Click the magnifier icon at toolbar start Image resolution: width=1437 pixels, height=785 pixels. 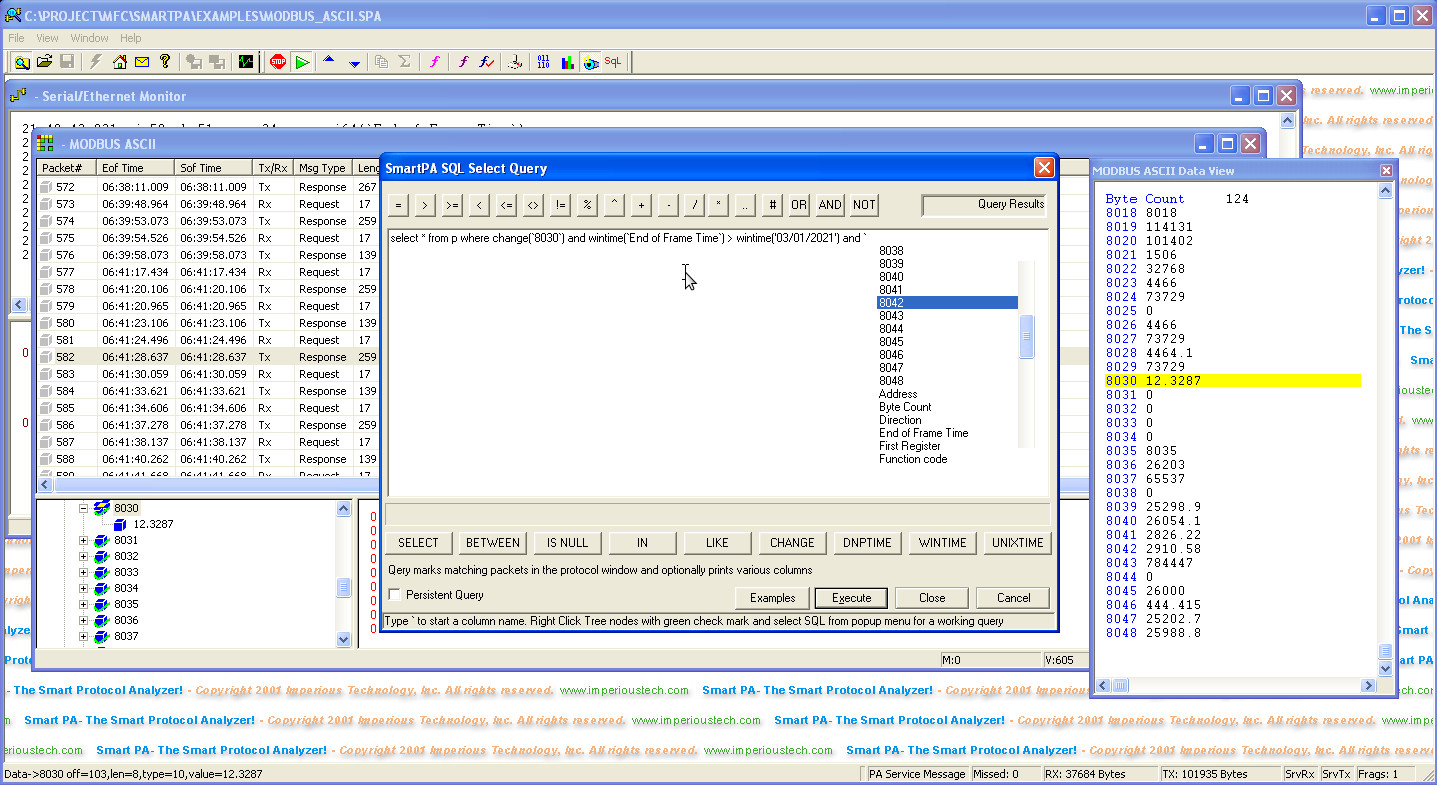[22, 62]
